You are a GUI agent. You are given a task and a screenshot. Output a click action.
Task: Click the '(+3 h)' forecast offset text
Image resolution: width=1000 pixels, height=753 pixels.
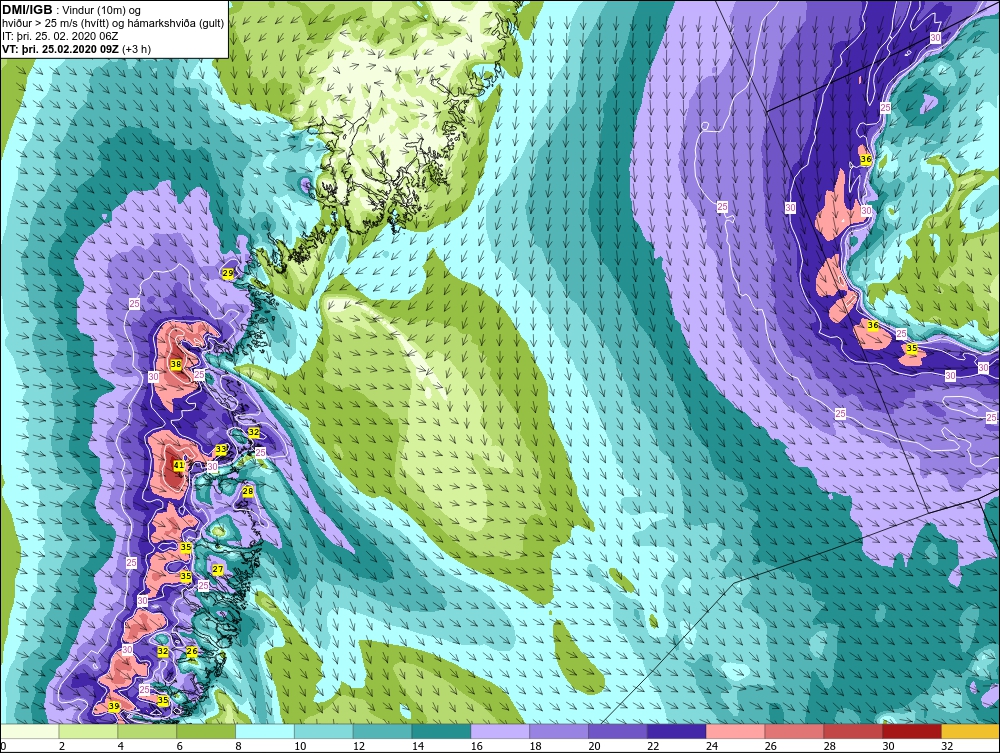[136, 48]
